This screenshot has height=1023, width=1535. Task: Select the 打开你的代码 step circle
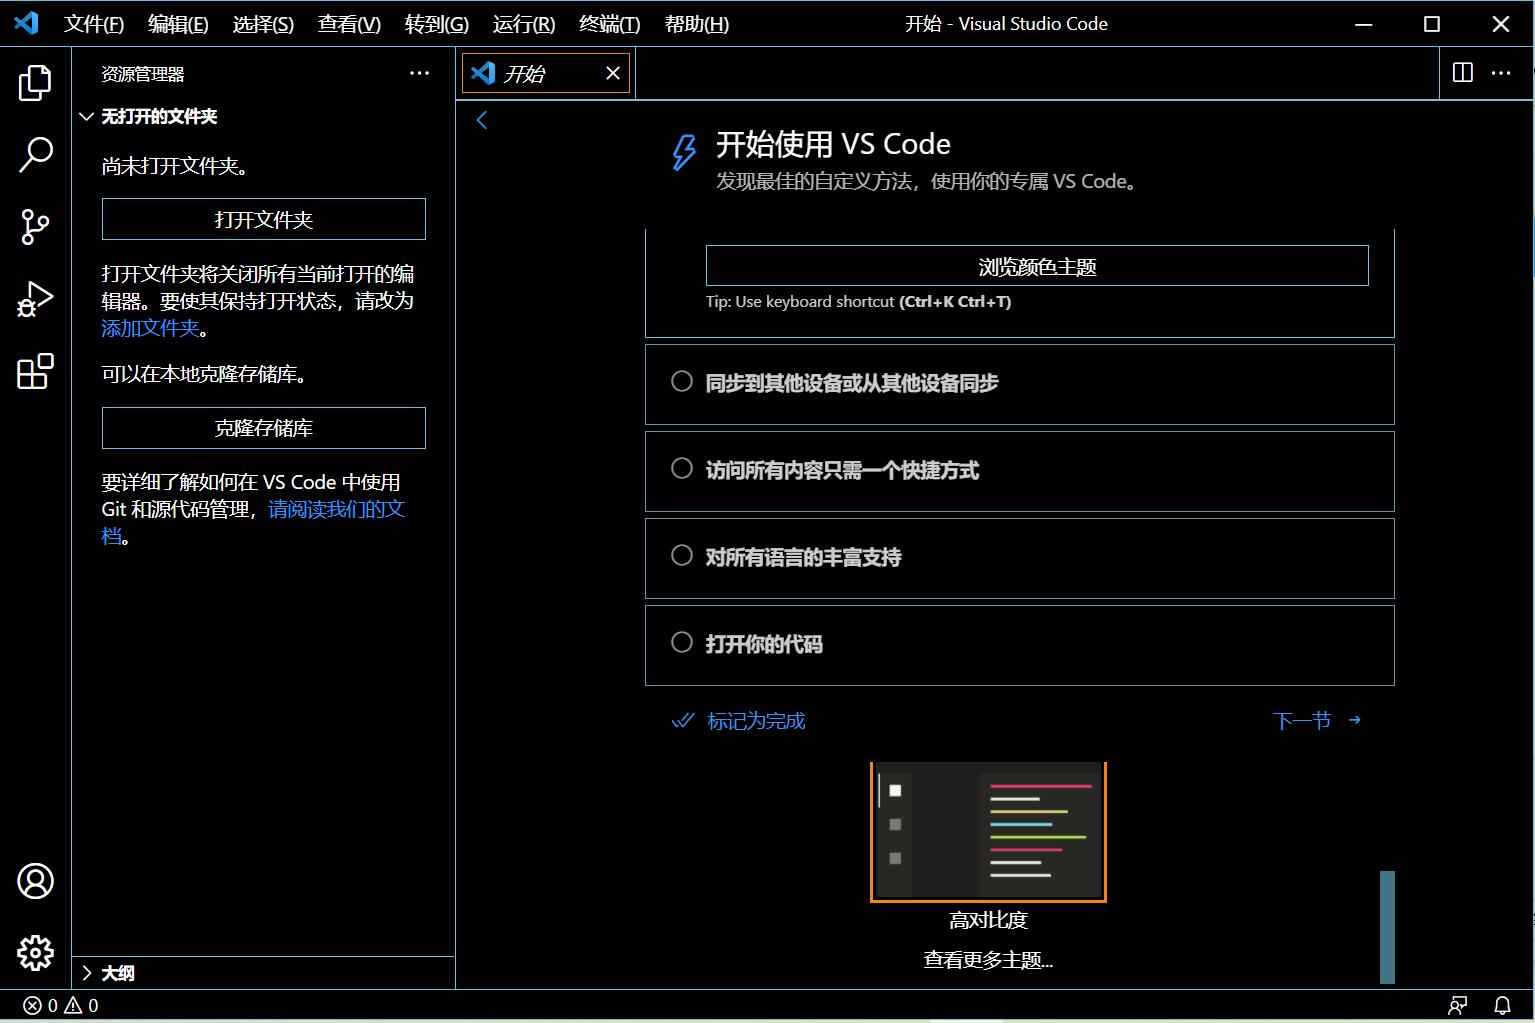(682, 642)
